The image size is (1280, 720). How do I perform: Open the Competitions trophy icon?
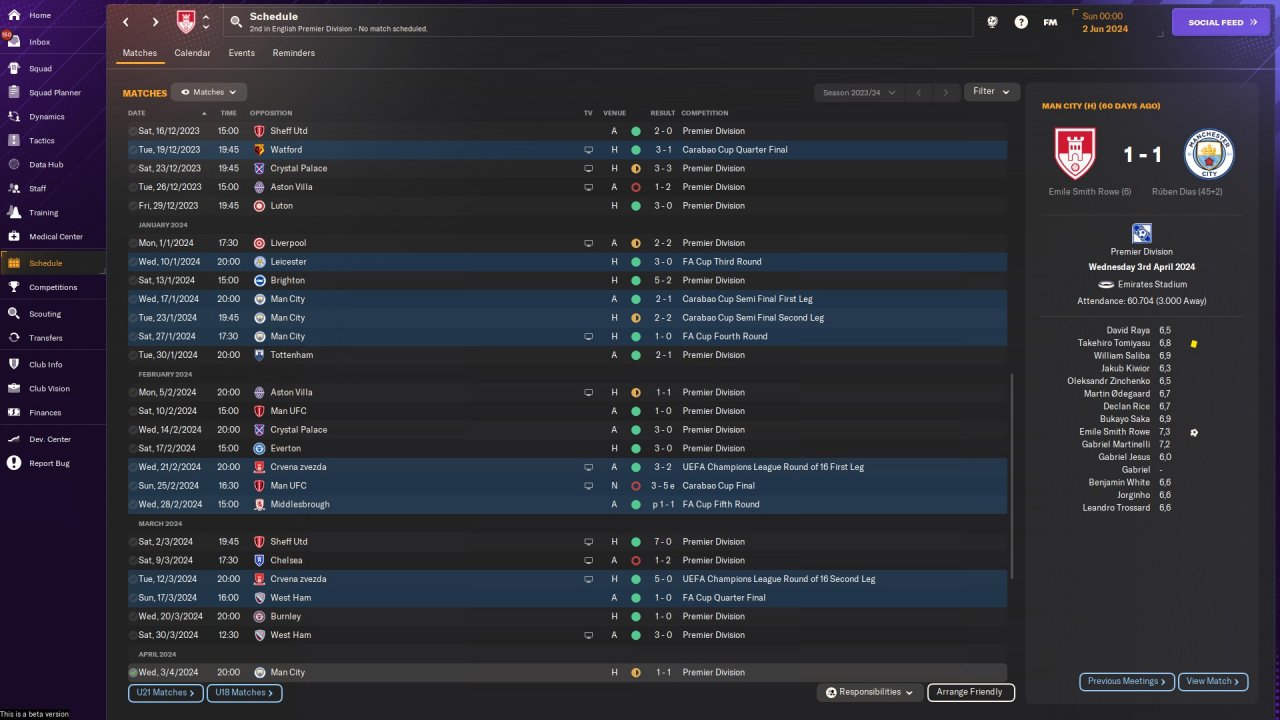pyautogui.click(x=14, y=287)
